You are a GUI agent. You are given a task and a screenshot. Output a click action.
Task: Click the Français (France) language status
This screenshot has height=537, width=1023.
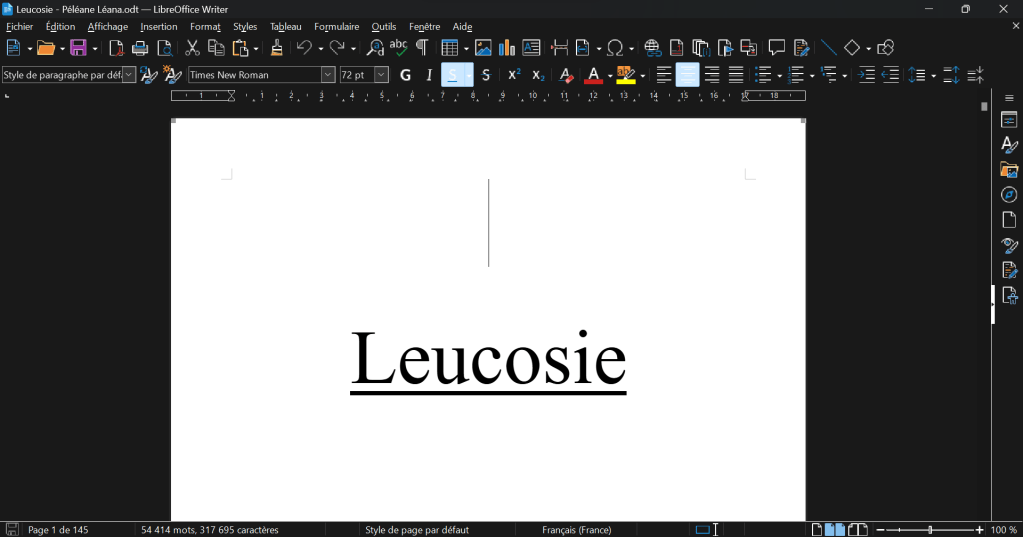point(576,530)
